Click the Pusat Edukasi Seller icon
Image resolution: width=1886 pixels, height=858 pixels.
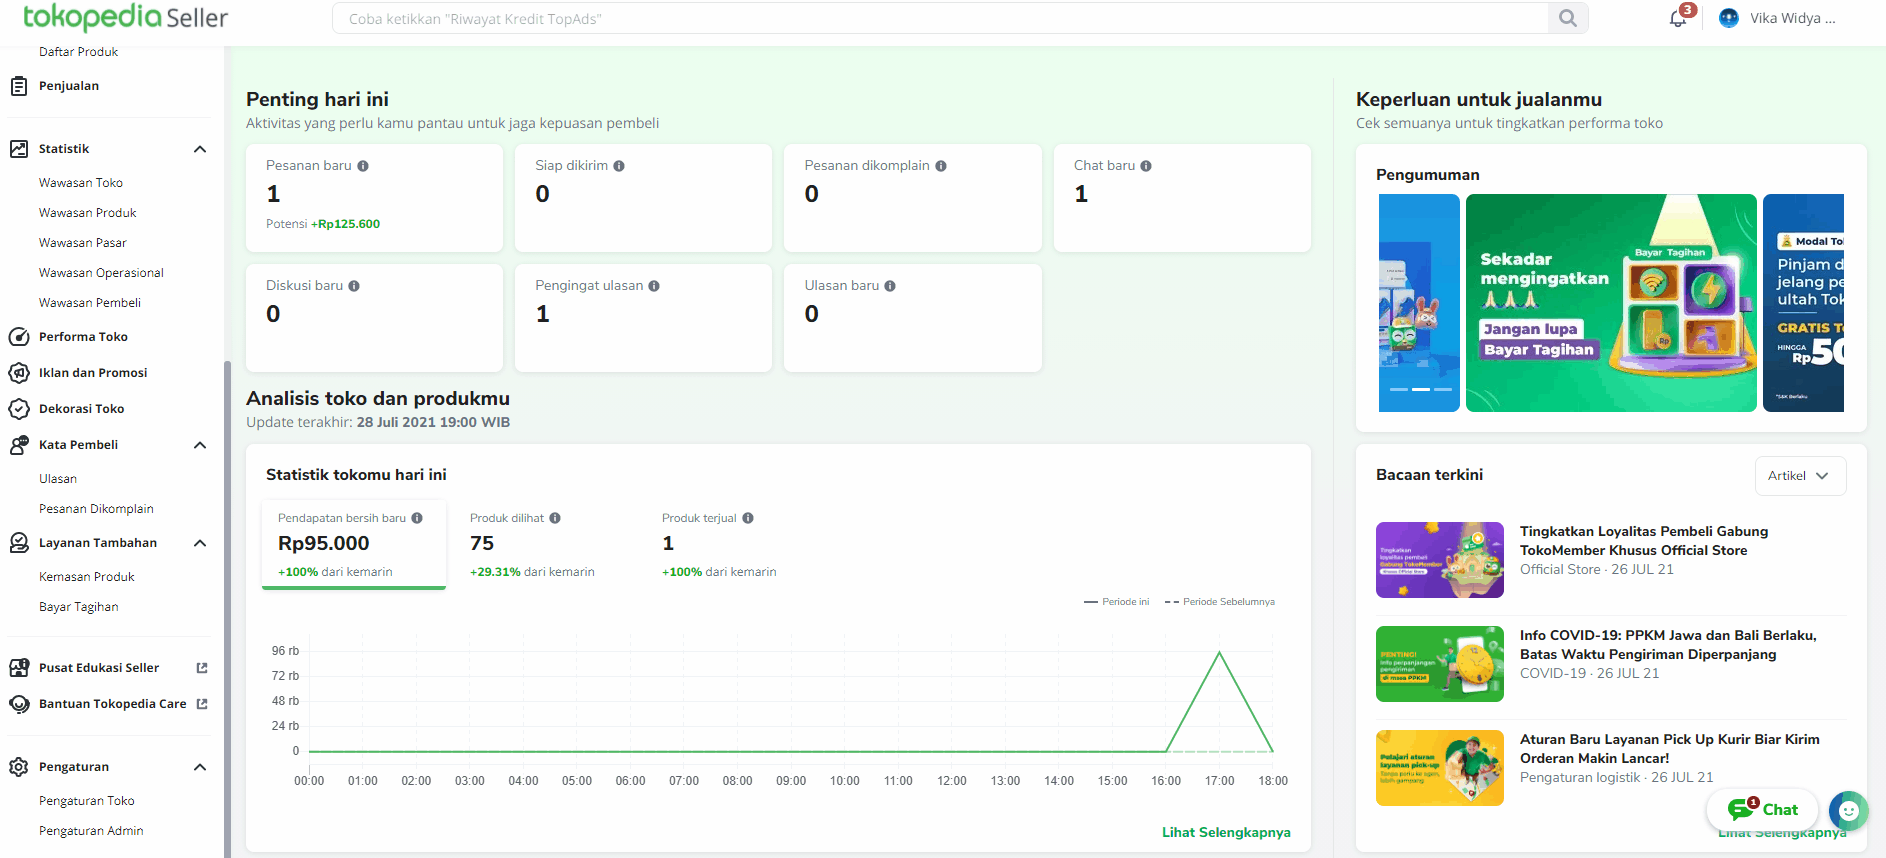tap(19, 668)
